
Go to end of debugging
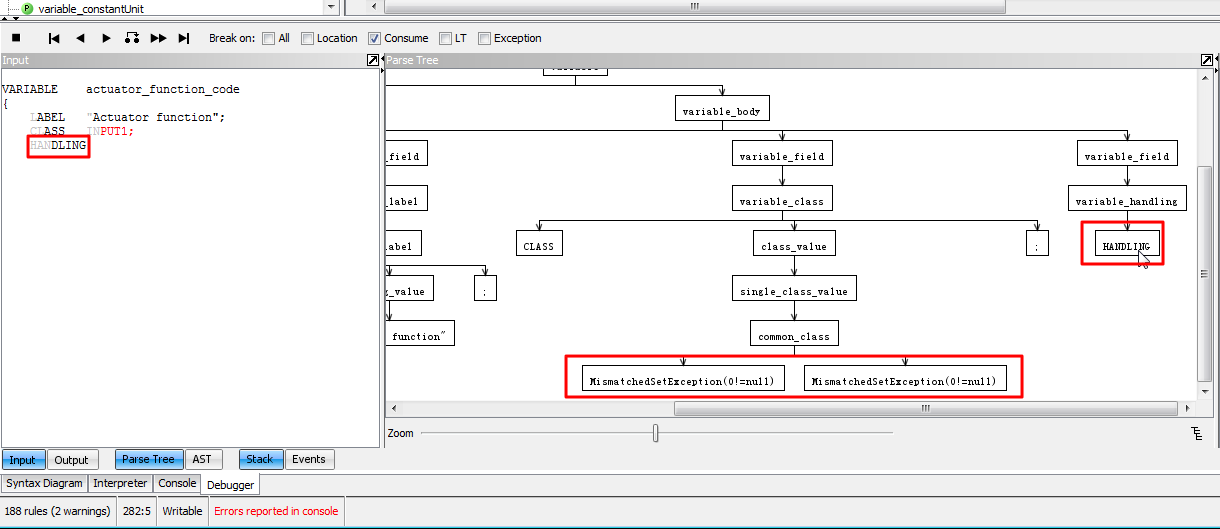184,38
